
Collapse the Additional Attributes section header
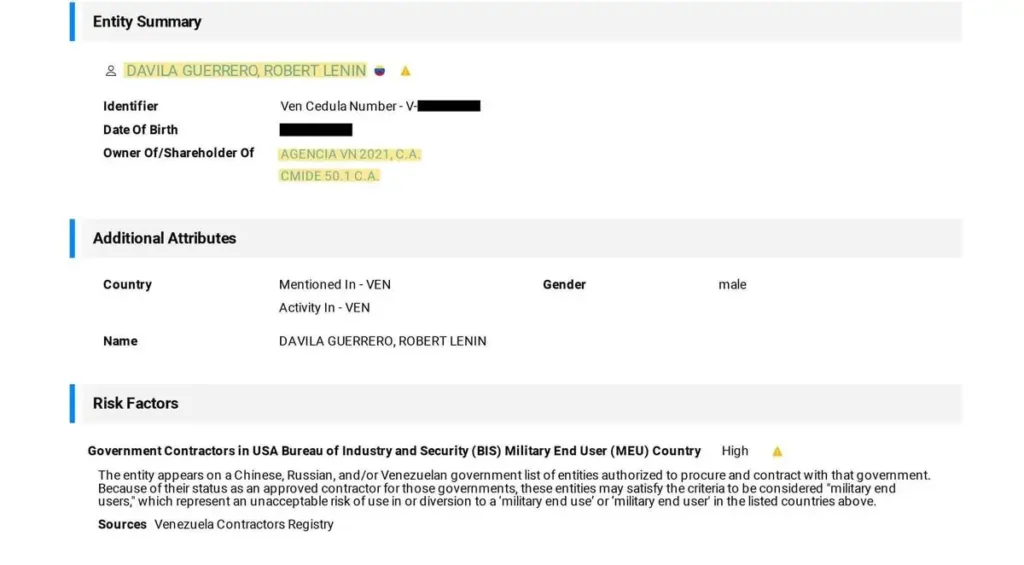click(164, 238)
